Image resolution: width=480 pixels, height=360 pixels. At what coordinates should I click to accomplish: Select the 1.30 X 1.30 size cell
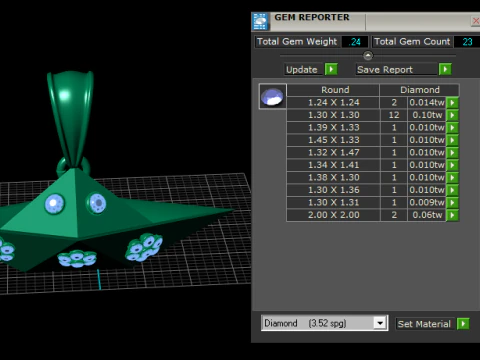333,115
